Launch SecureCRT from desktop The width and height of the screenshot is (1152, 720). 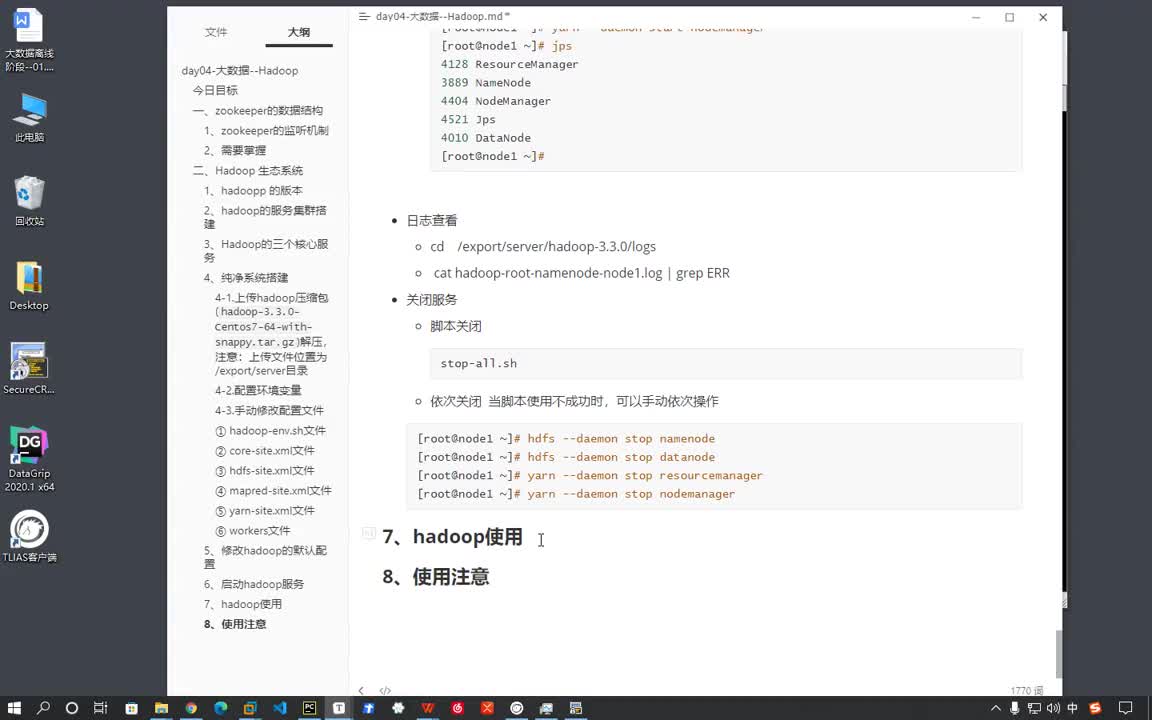[29, 369]
